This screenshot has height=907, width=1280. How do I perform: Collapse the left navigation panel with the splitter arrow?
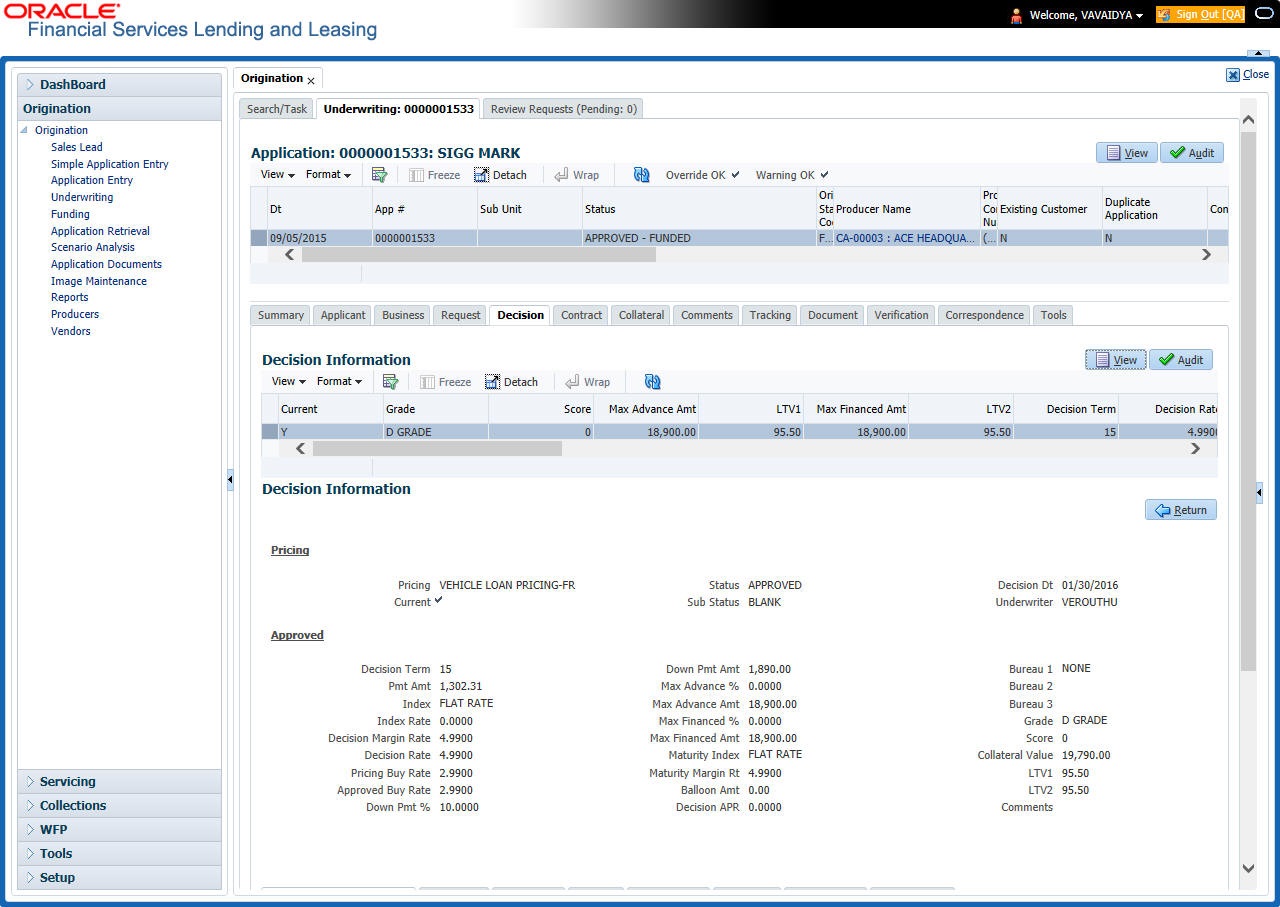tap(229, 480)
